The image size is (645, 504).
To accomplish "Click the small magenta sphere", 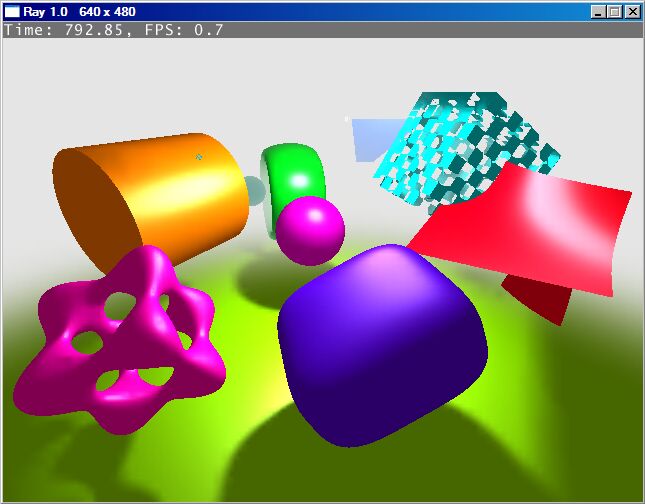I will pos(310,230).
